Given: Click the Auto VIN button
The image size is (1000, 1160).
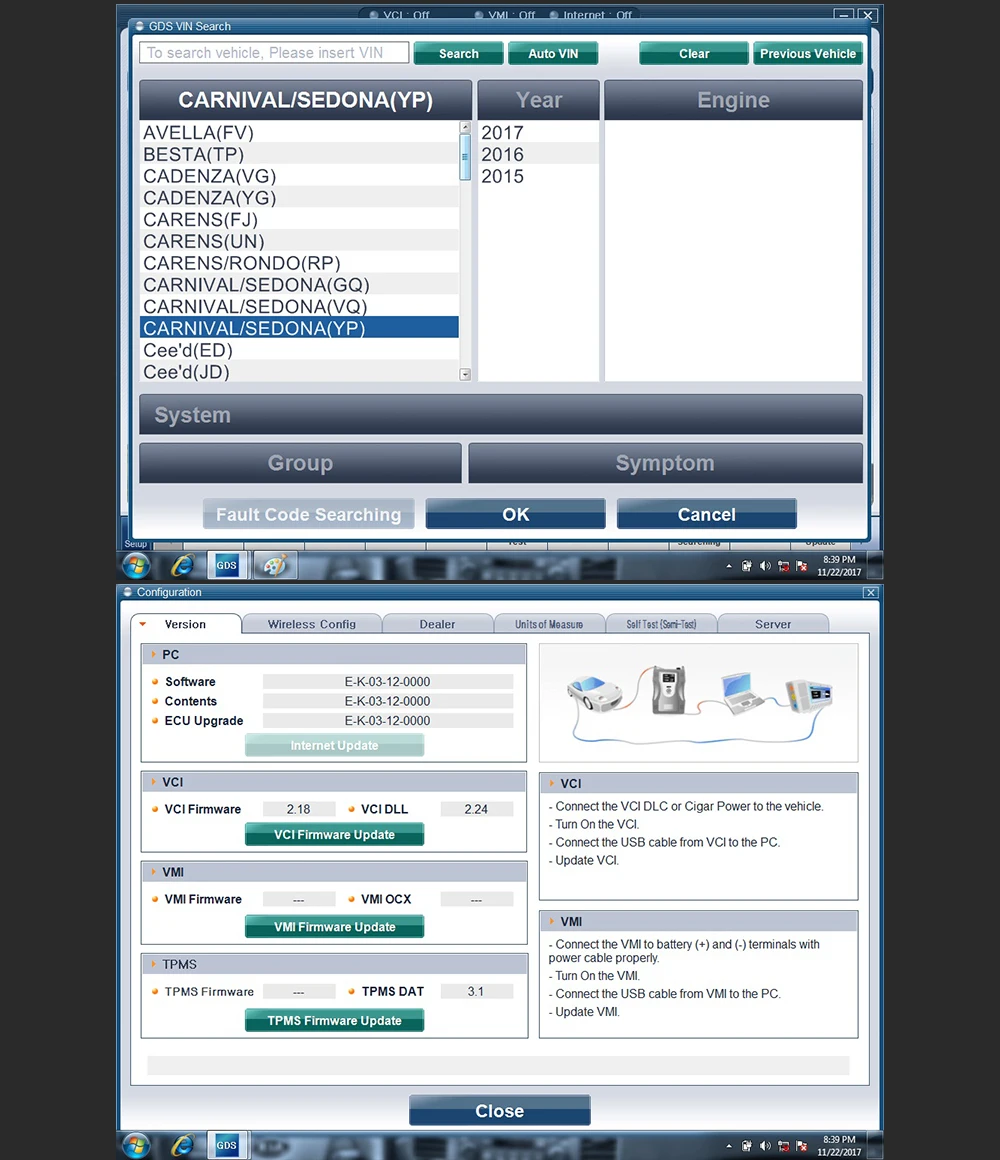Looking at the screenshot, I should 553,53.
